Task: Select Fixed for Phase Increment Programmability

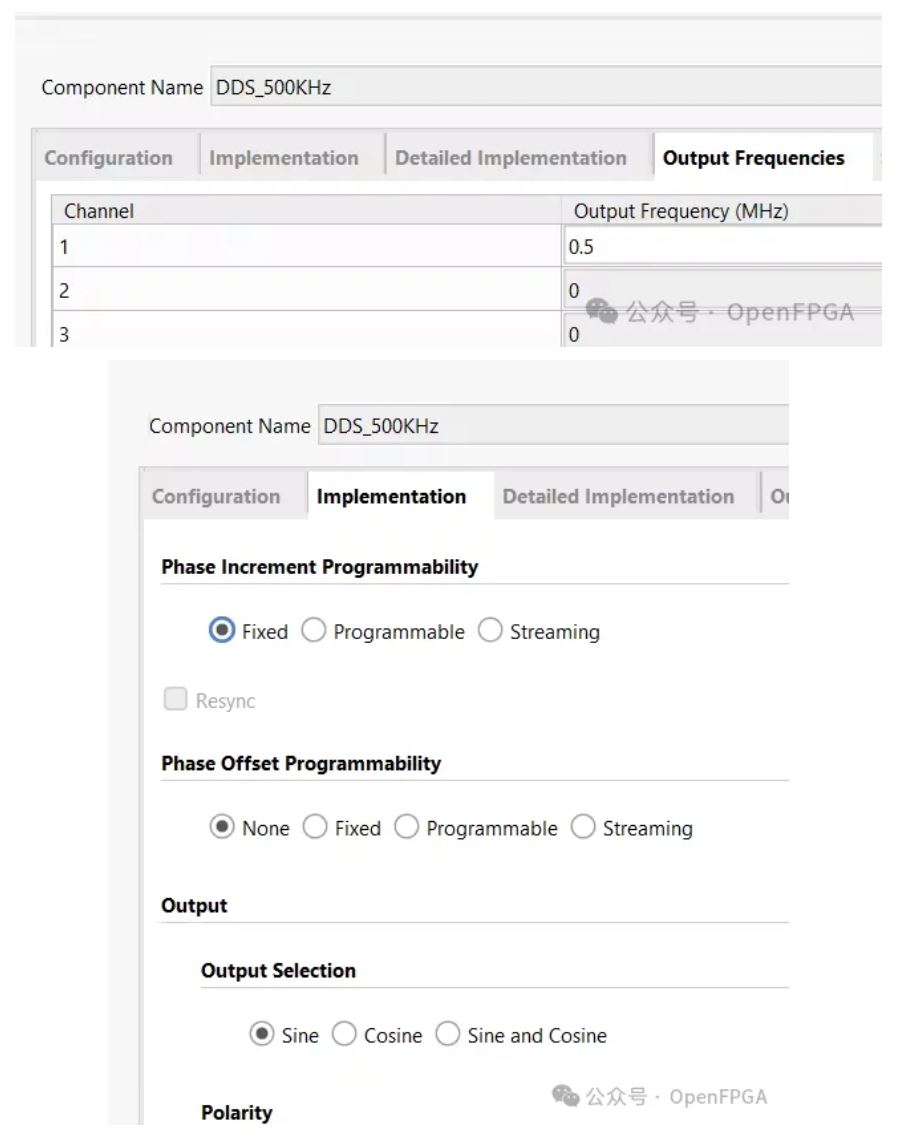Action: 222,632
